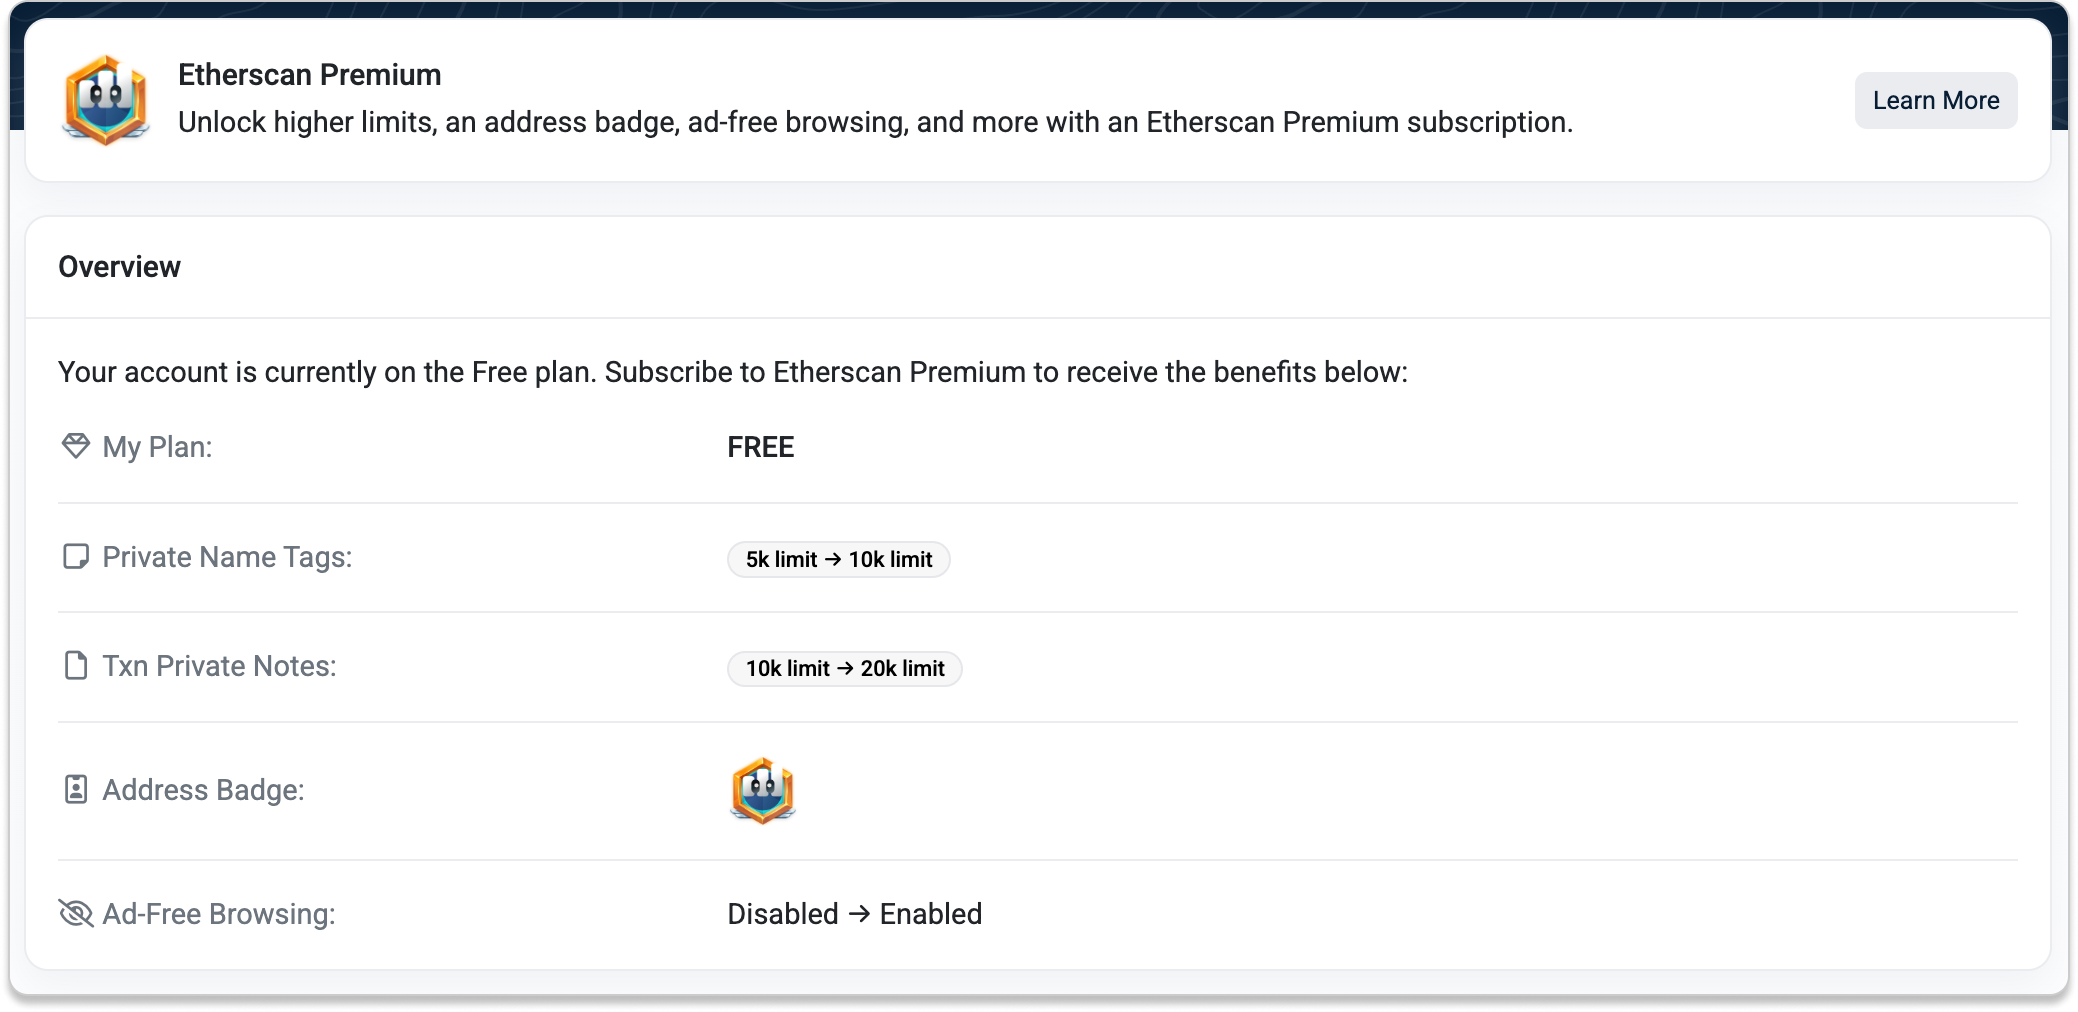This screenshot has width=2078, height=1012.
Task: Click the Ad-Free Browsing label
Action: point(219,914)
